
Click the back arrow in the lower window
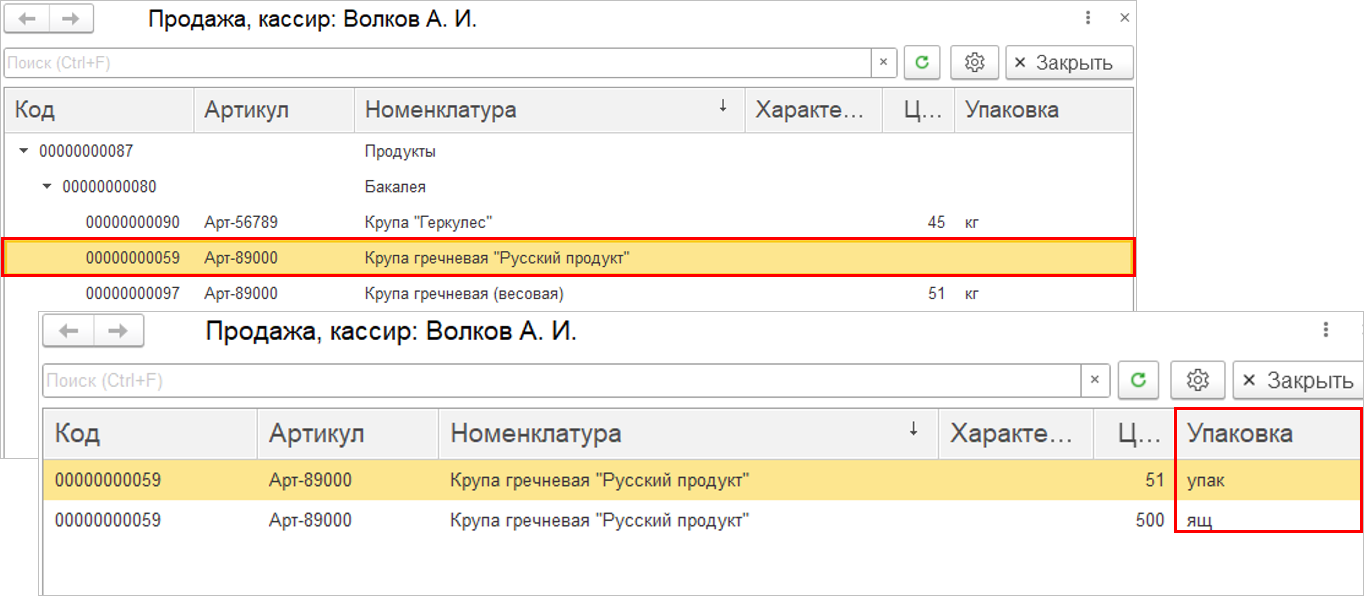pos(68,331)
